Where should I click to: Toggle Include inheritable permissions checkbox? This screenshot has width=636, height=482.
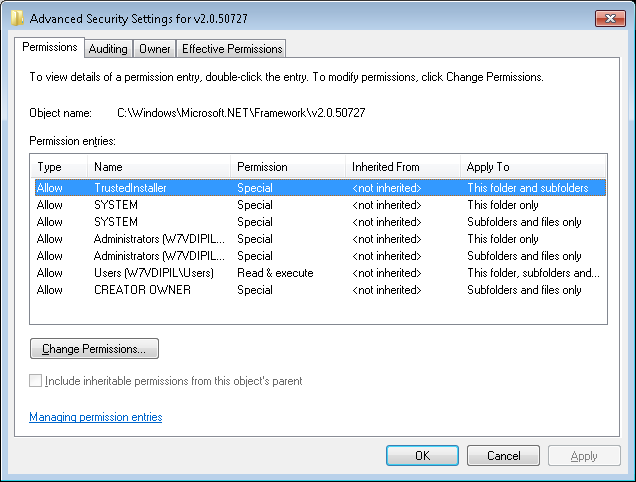click(37, 381)
